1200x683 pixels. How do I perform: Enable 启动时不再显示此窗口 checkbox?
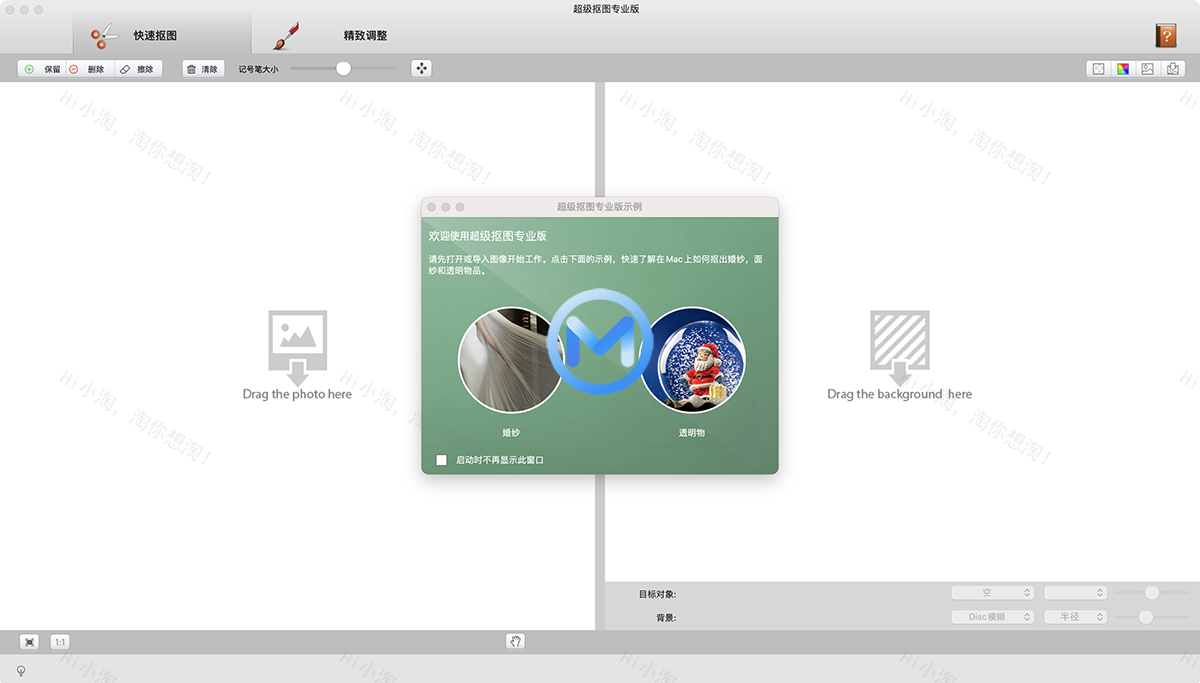point(440,460)
